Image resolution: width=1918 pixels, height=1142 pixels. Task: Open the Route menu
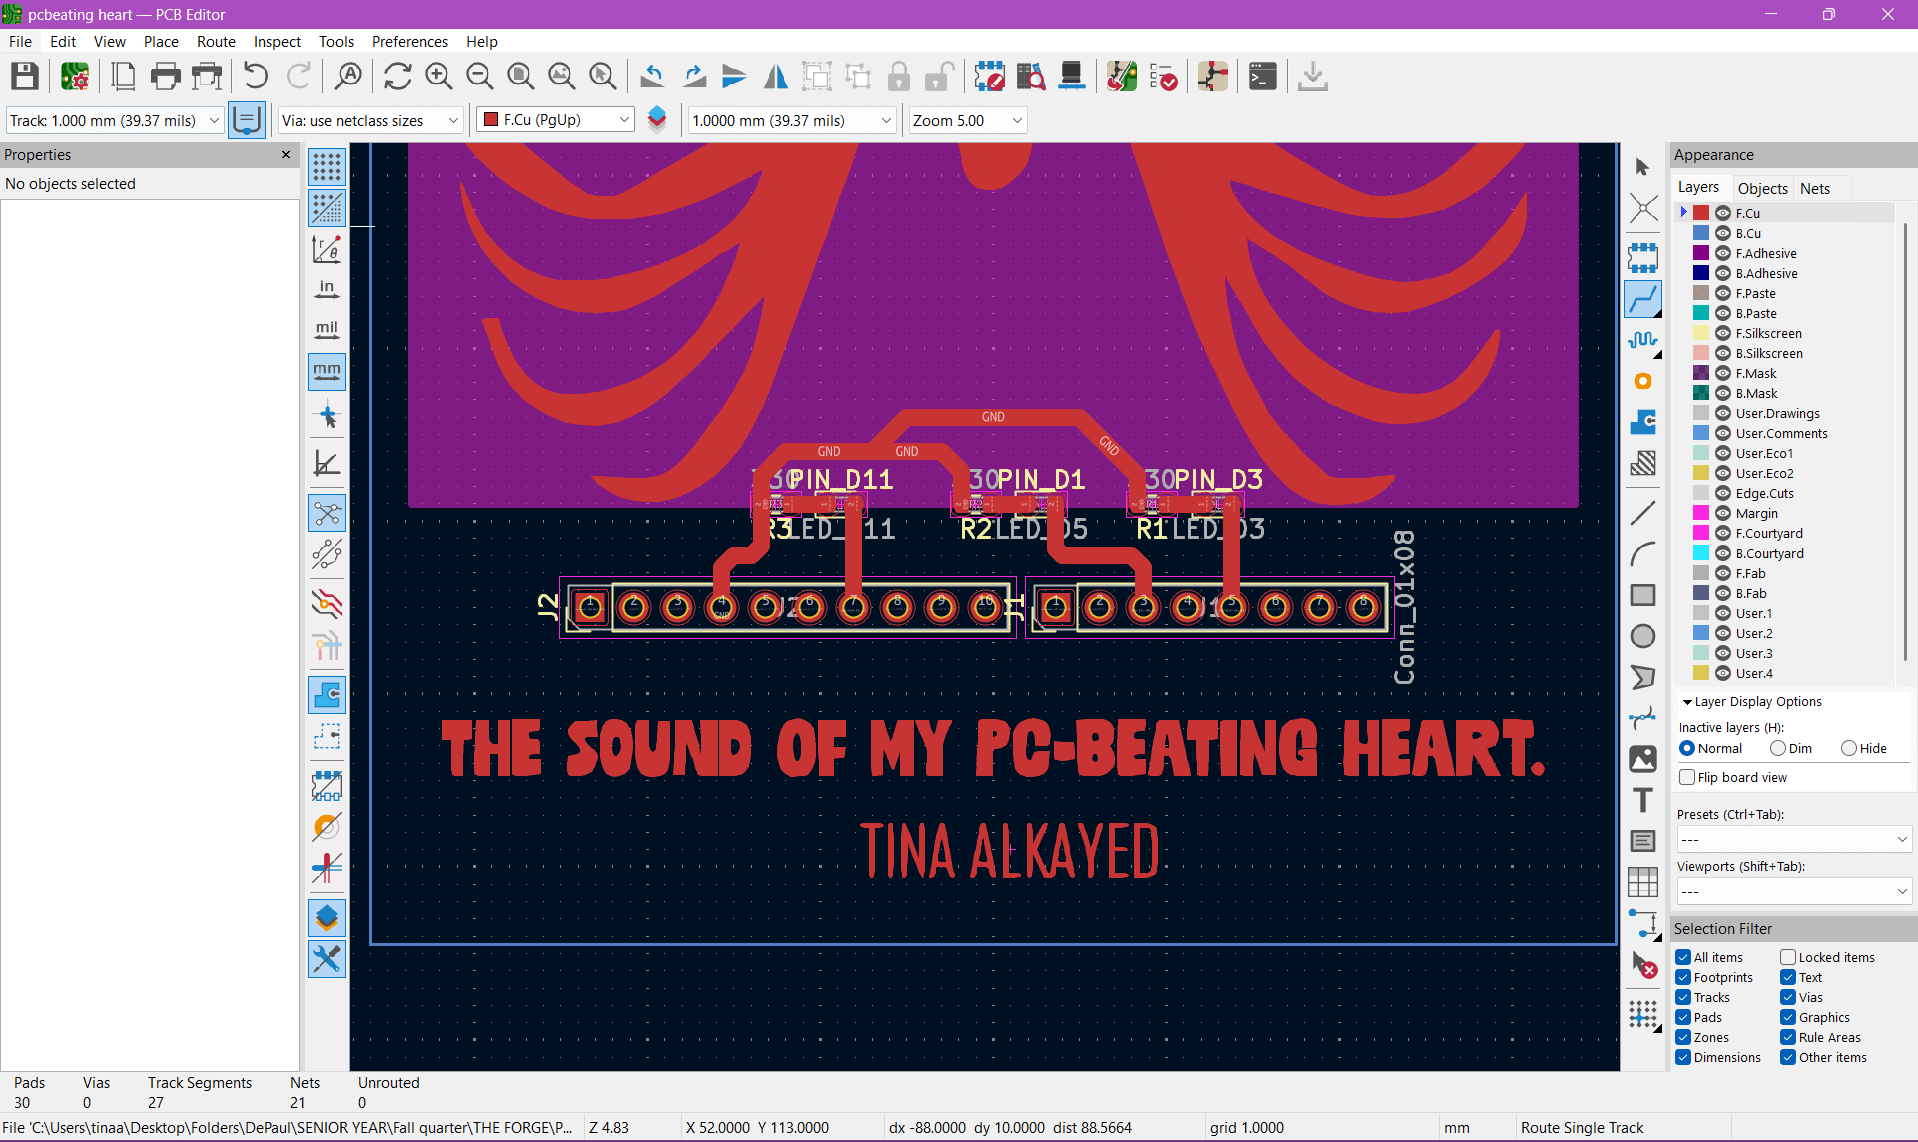click(216, 41)
